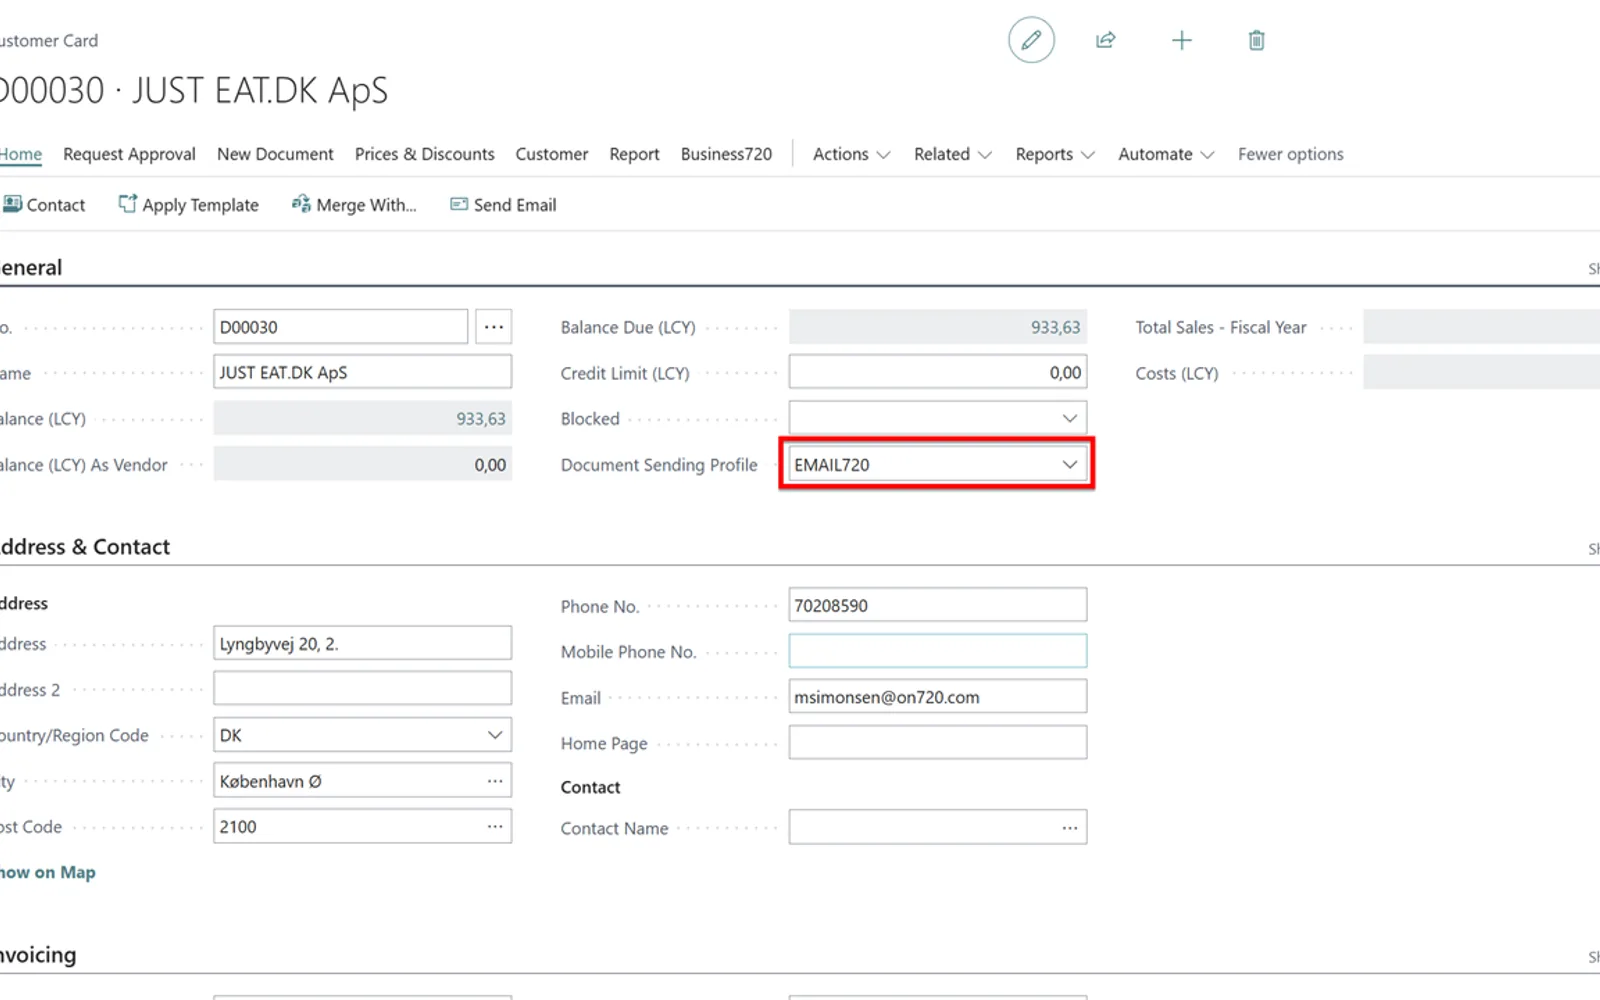1600x1000 pixels.
Task: Click Merge With...
Action: click(354, 205)
